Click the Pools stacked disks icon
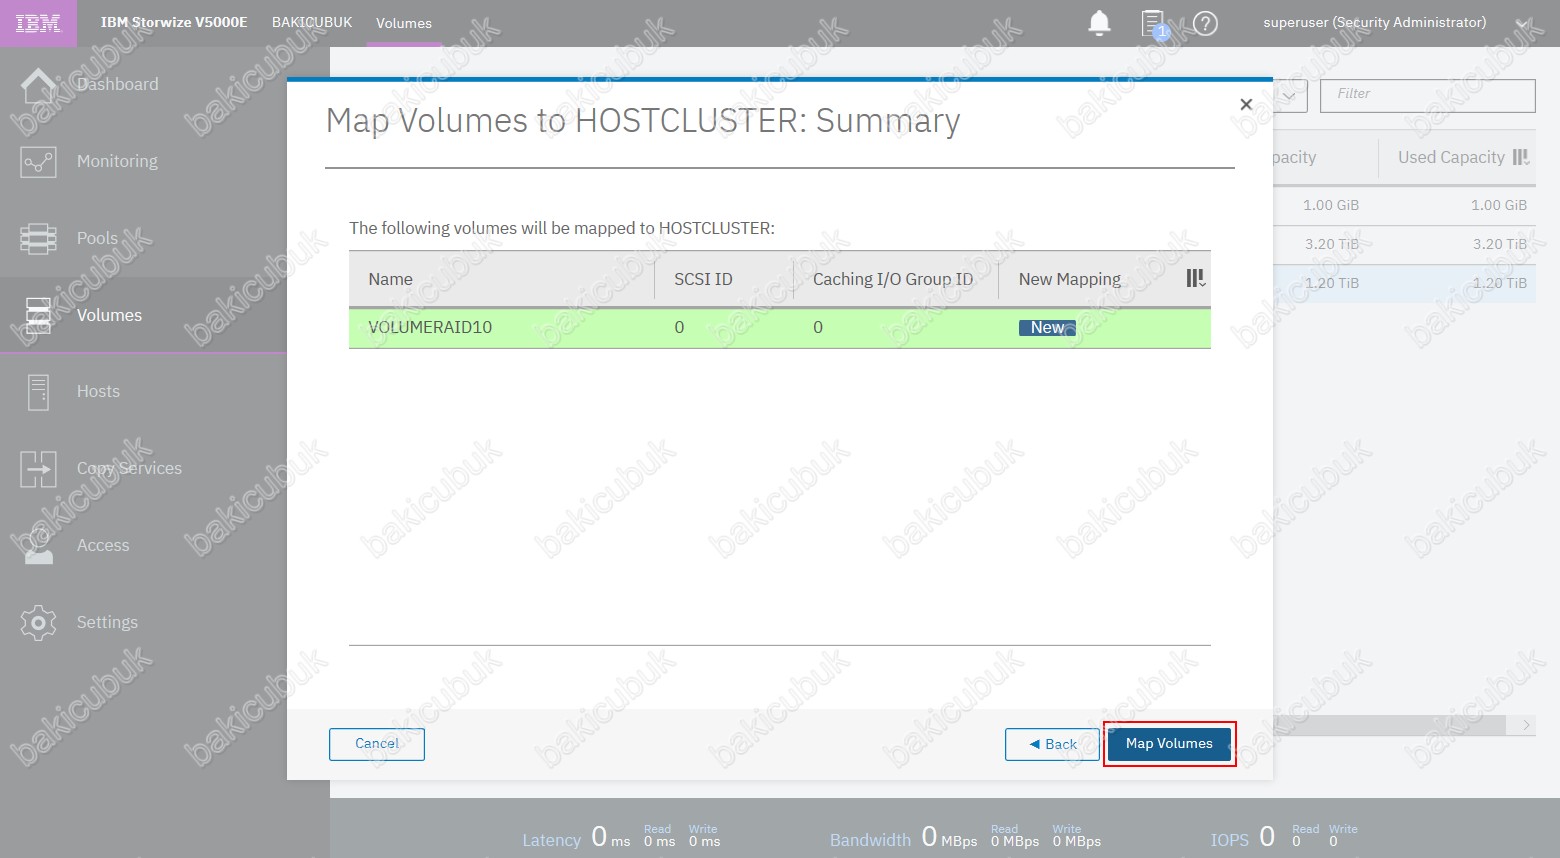1560x858 pixels. point(38,238)
